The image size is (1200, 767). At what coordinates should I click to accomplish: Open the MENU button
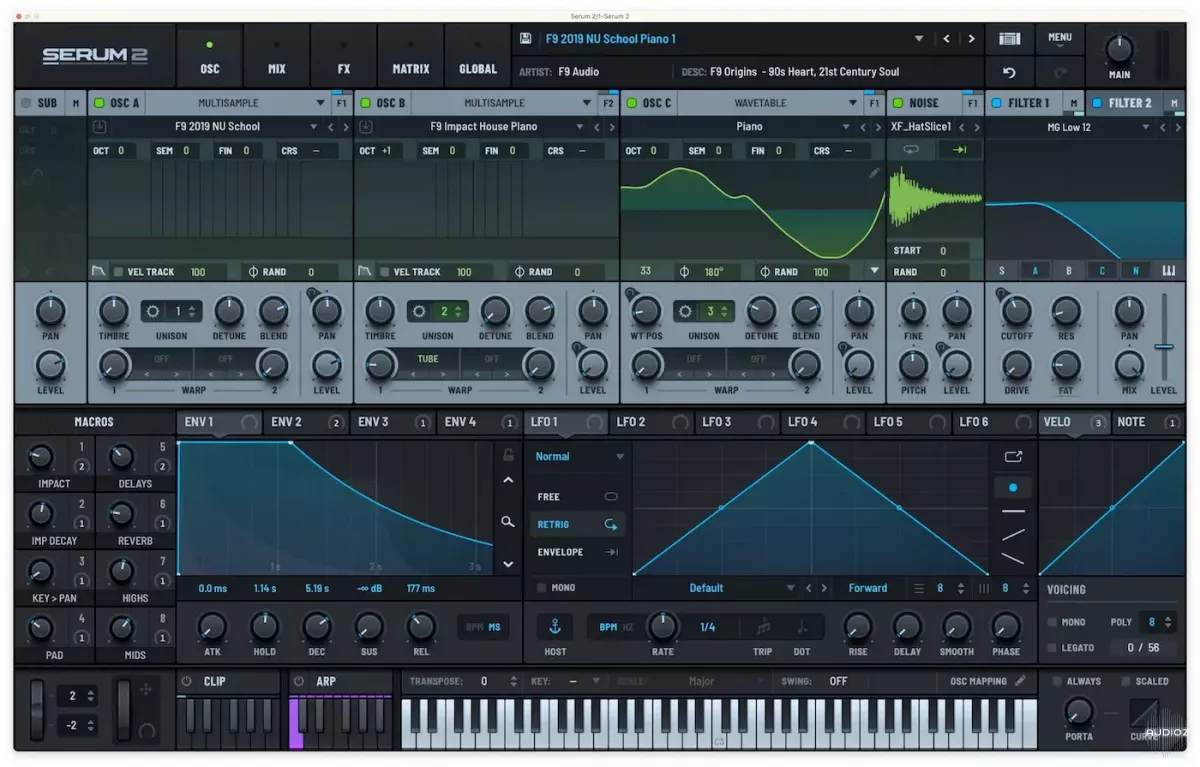pyautogui.click(x=1059, y=39)
